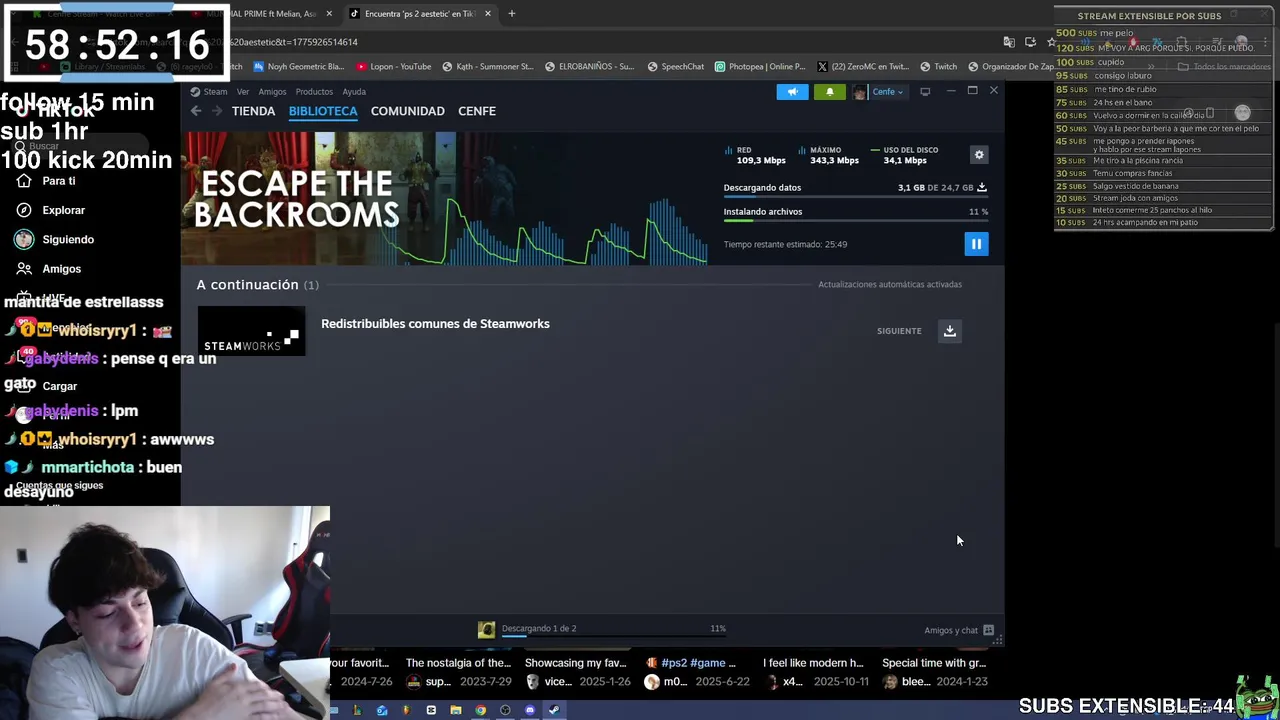Click the TikTok Amigos people icon
Viewport: 1280px width, 720px height.
click(x=24, y=269)
